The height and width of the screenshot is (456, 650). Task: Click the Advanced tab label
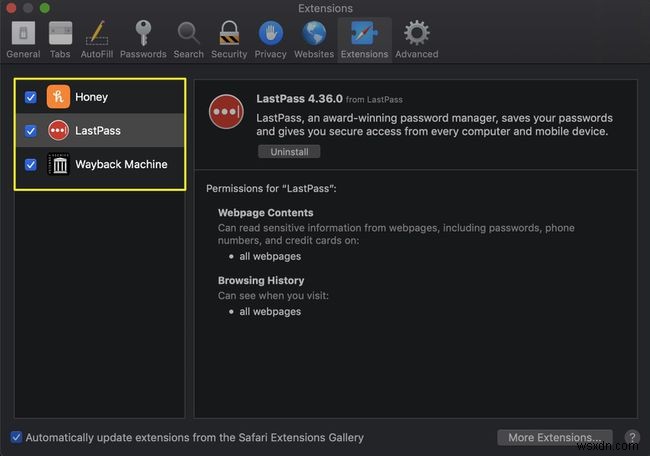(417, 54)
